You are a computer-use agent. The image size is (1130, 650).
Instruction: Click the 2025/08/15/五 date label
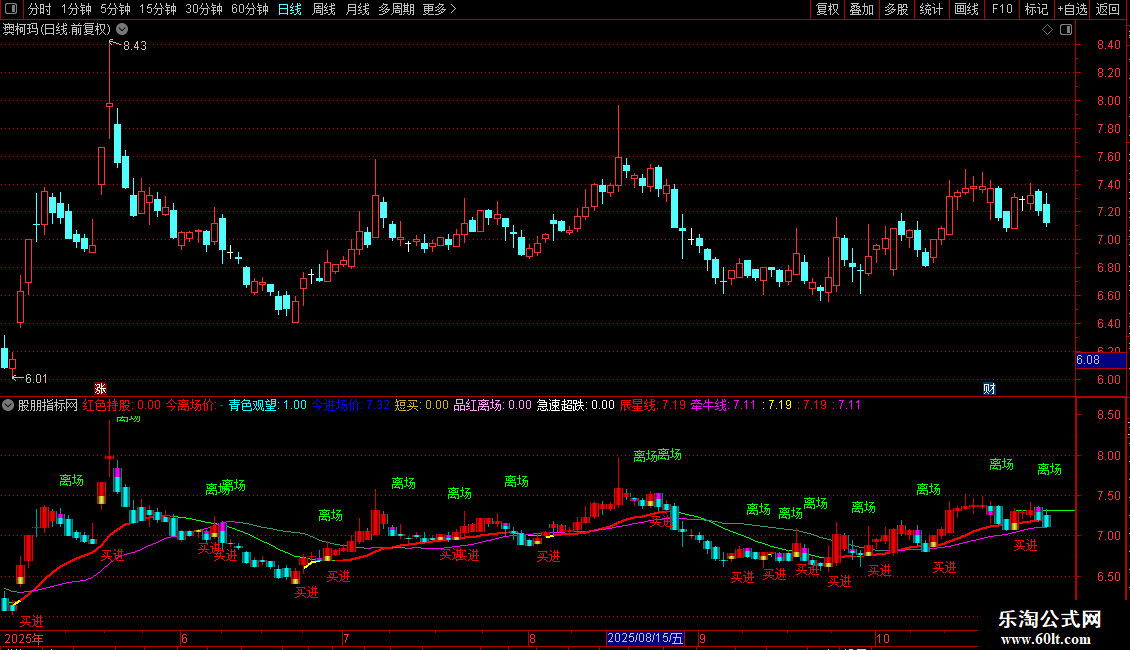pos(645,638)
